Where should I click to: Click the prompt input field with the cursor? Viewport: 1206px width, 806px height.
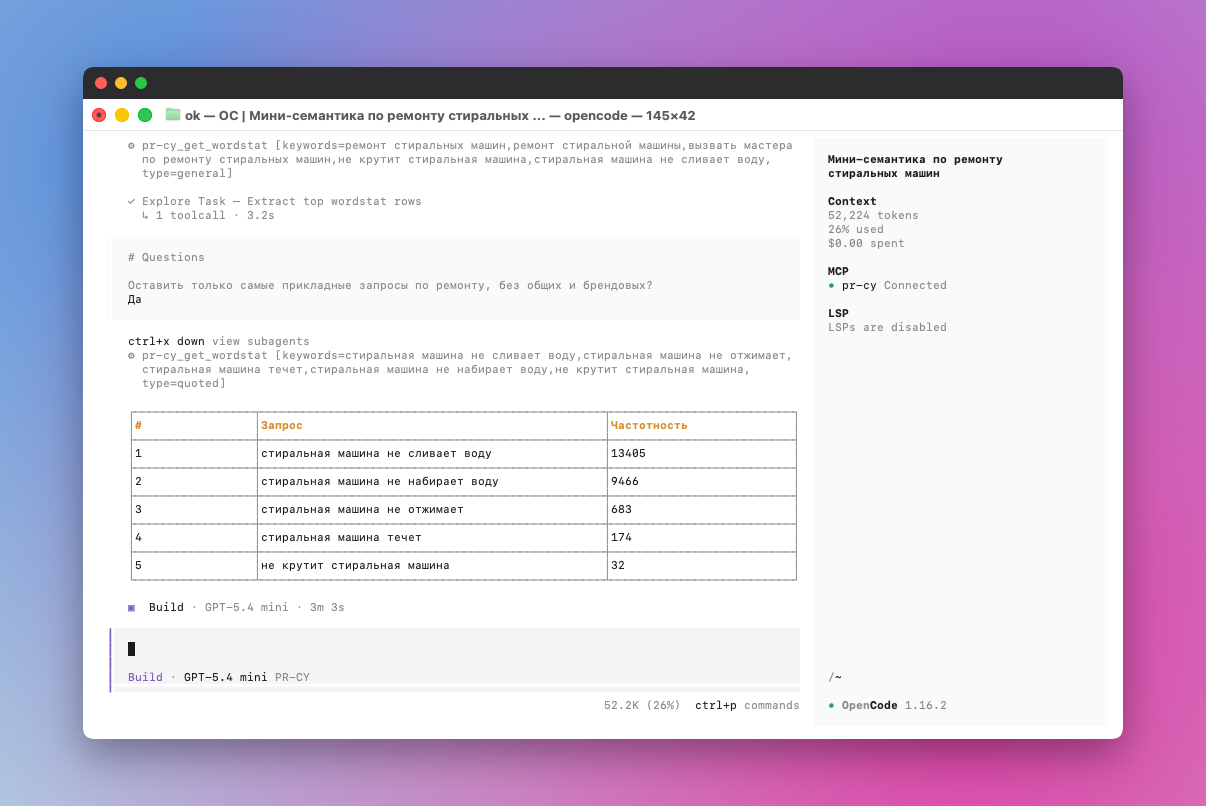(x=457, y=649)
